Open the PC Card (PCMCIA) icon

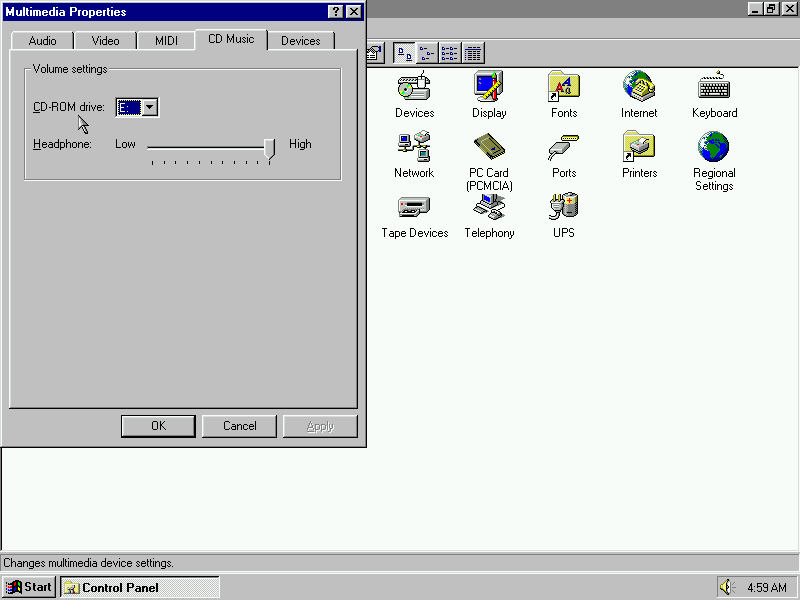(489, 148)
